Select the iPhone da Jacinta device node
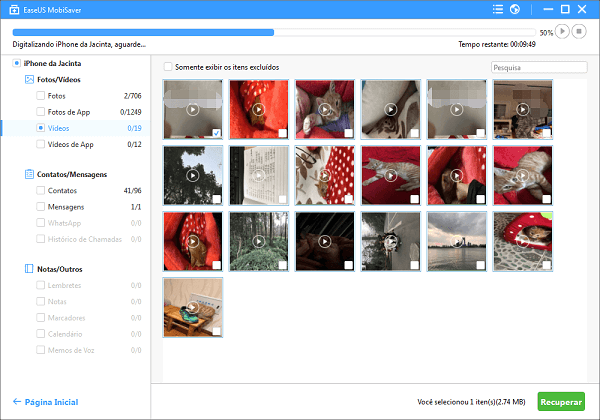600x420 pixels. pyautogui.click(x=50, y=63)
